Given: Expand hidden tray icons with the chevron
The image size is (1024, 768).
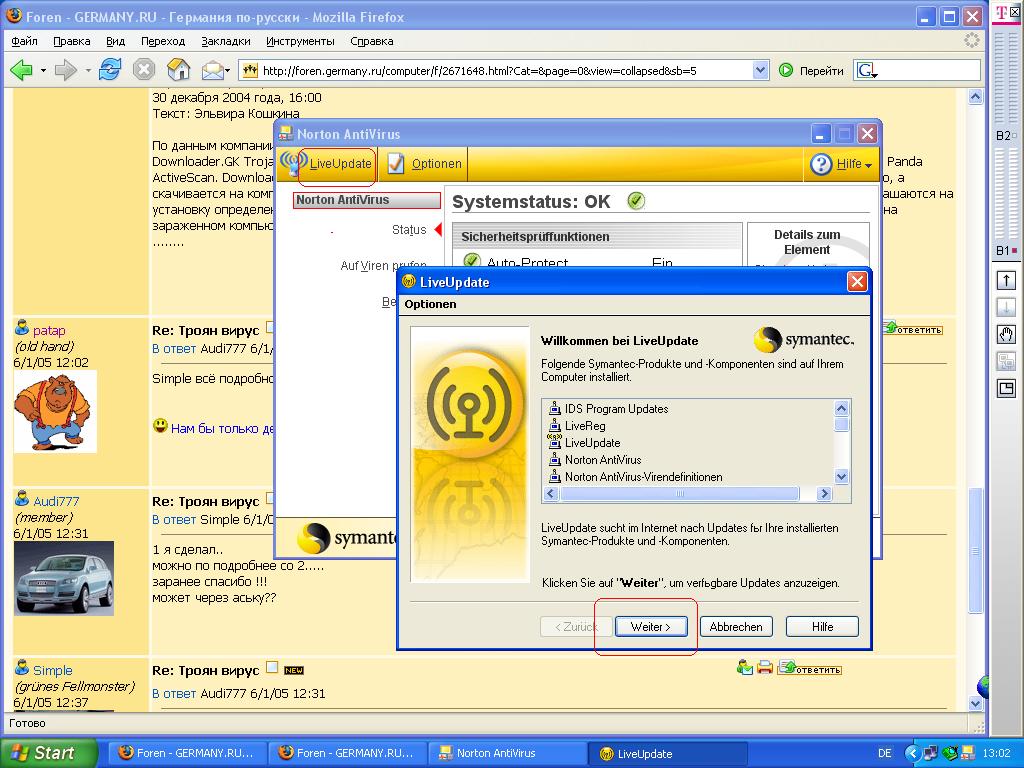Looking at the screenshot, I should point(912,753).
